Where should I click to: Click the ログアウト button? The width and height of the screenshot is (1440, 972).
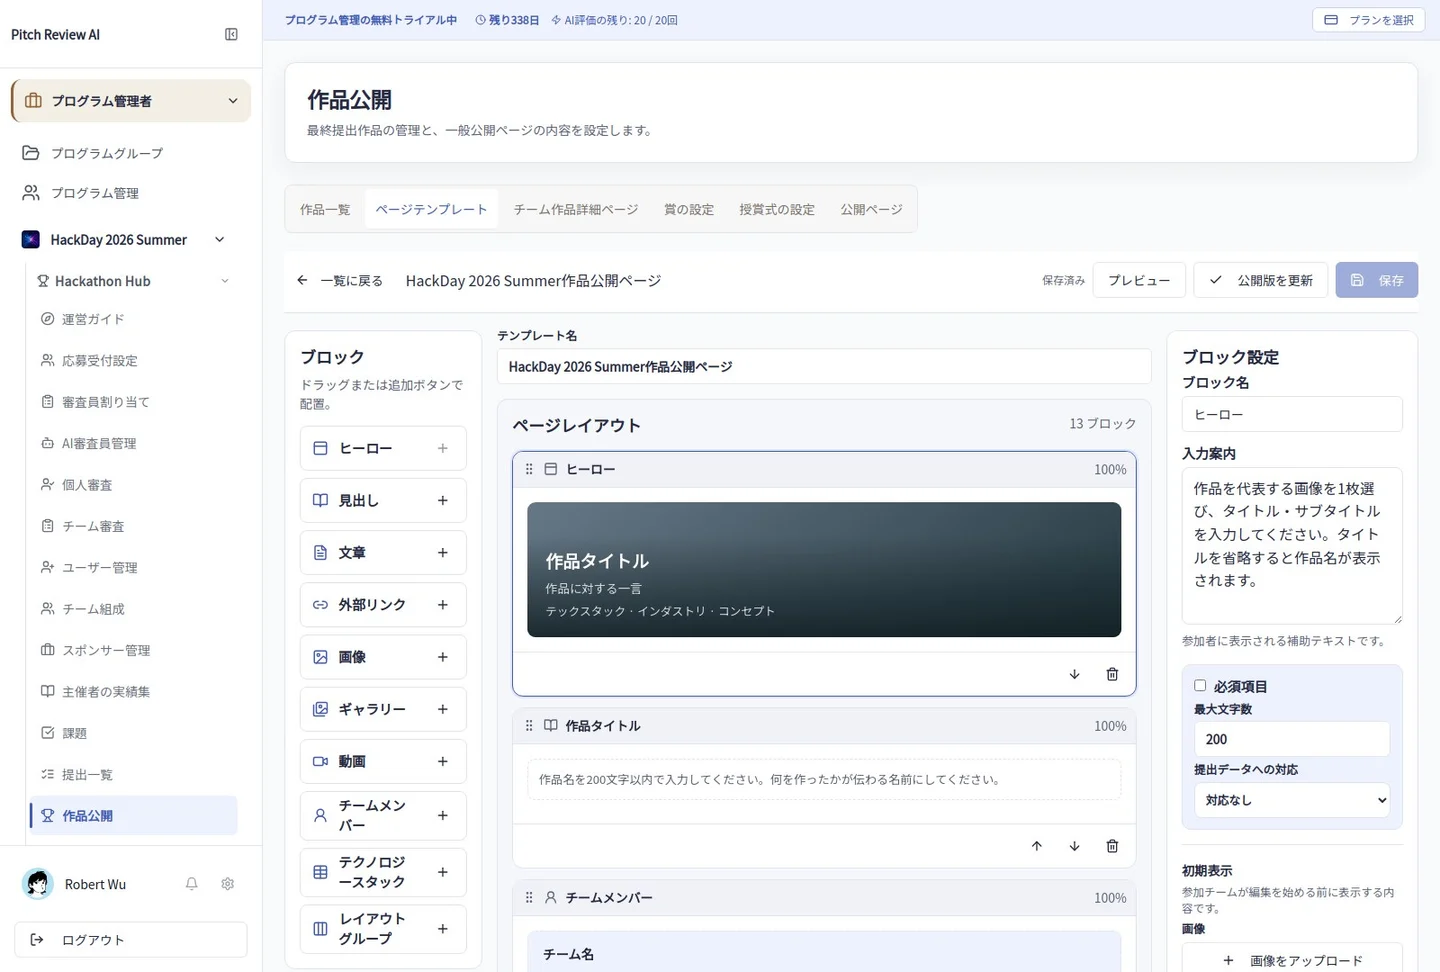(131, 940)
